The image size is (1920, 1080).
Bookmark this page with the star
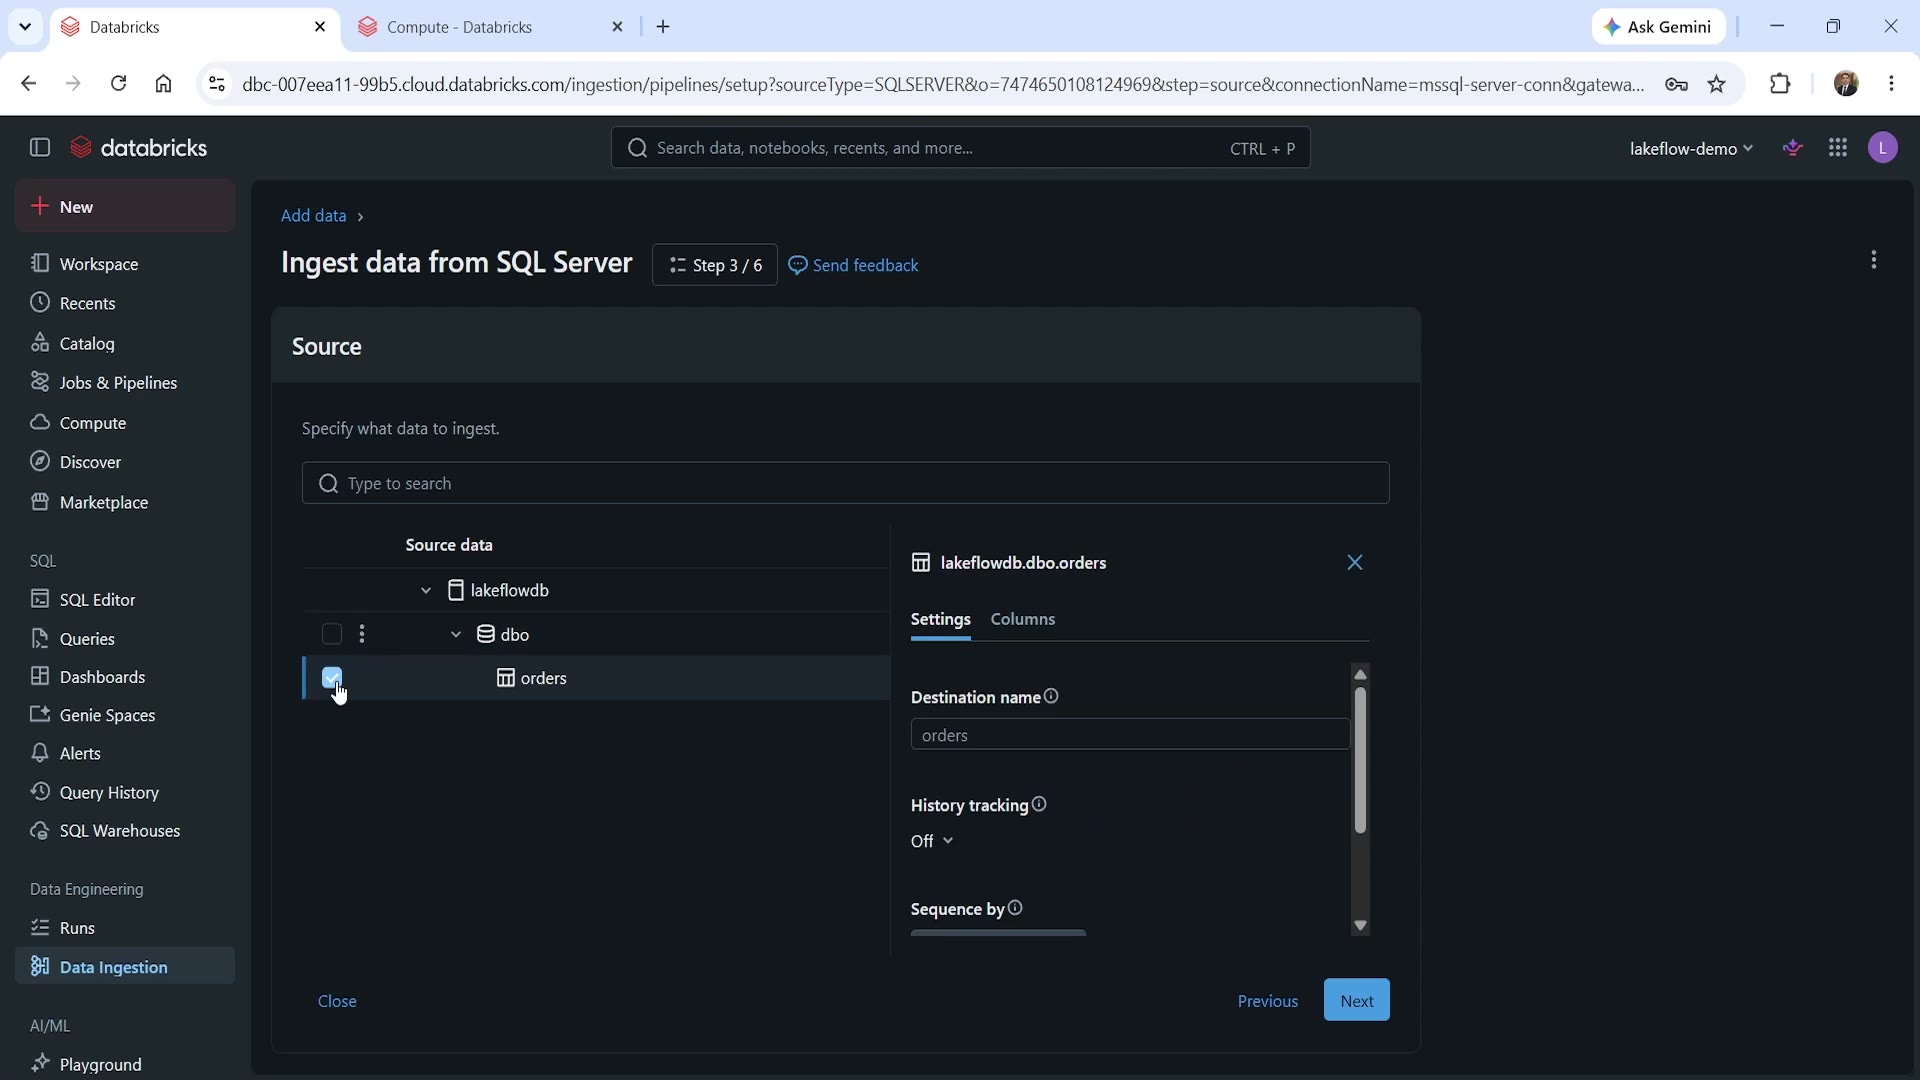point(1717,84)
